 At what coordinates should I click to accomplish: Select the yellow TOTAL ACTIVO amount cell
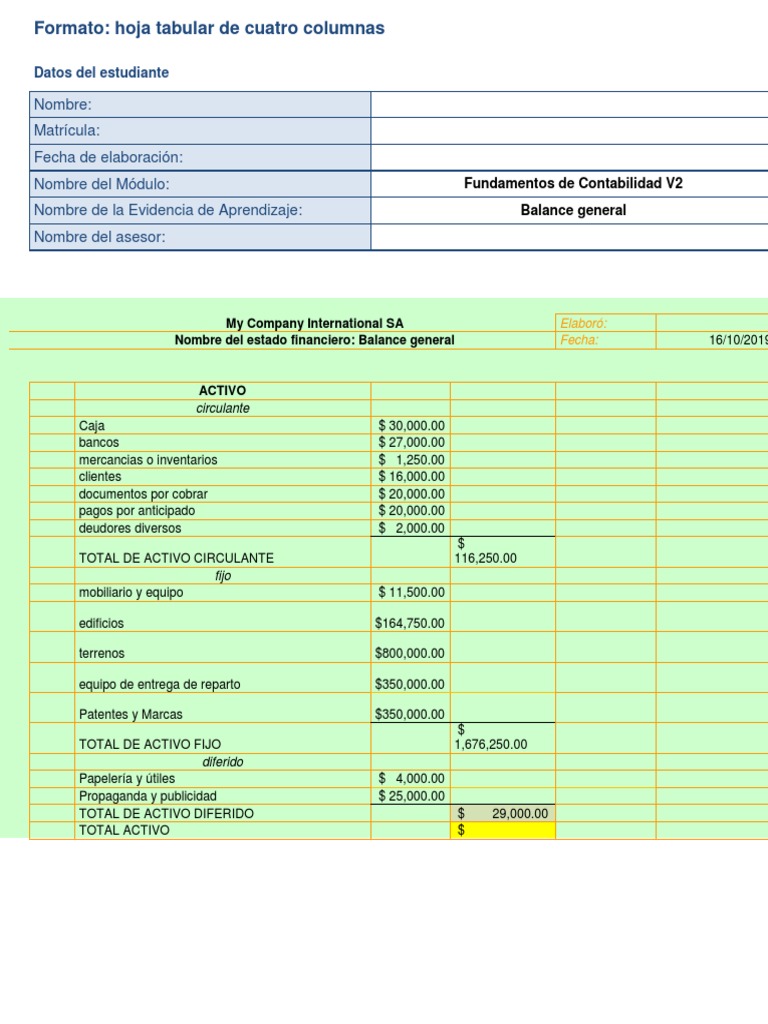(503, 830)
